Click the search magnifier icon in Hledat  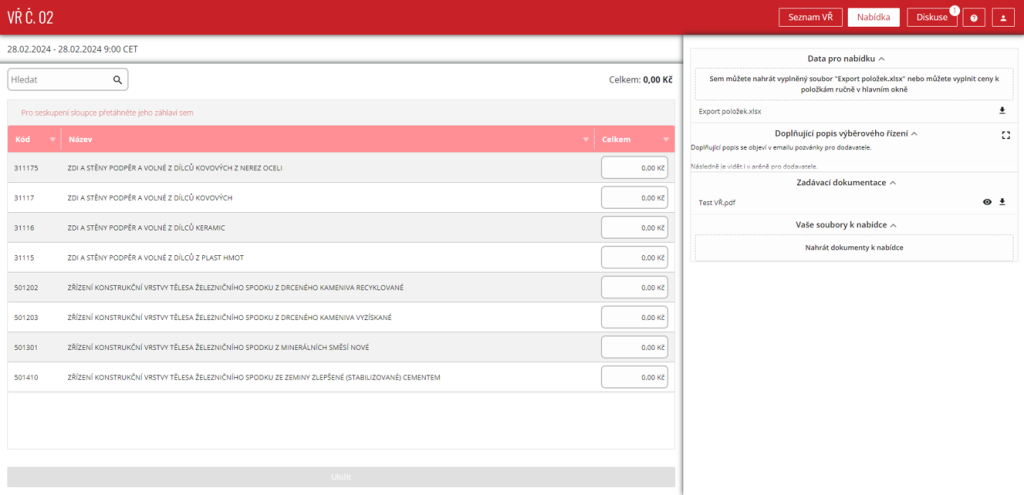pyautogui.click(x=117, y=79)
